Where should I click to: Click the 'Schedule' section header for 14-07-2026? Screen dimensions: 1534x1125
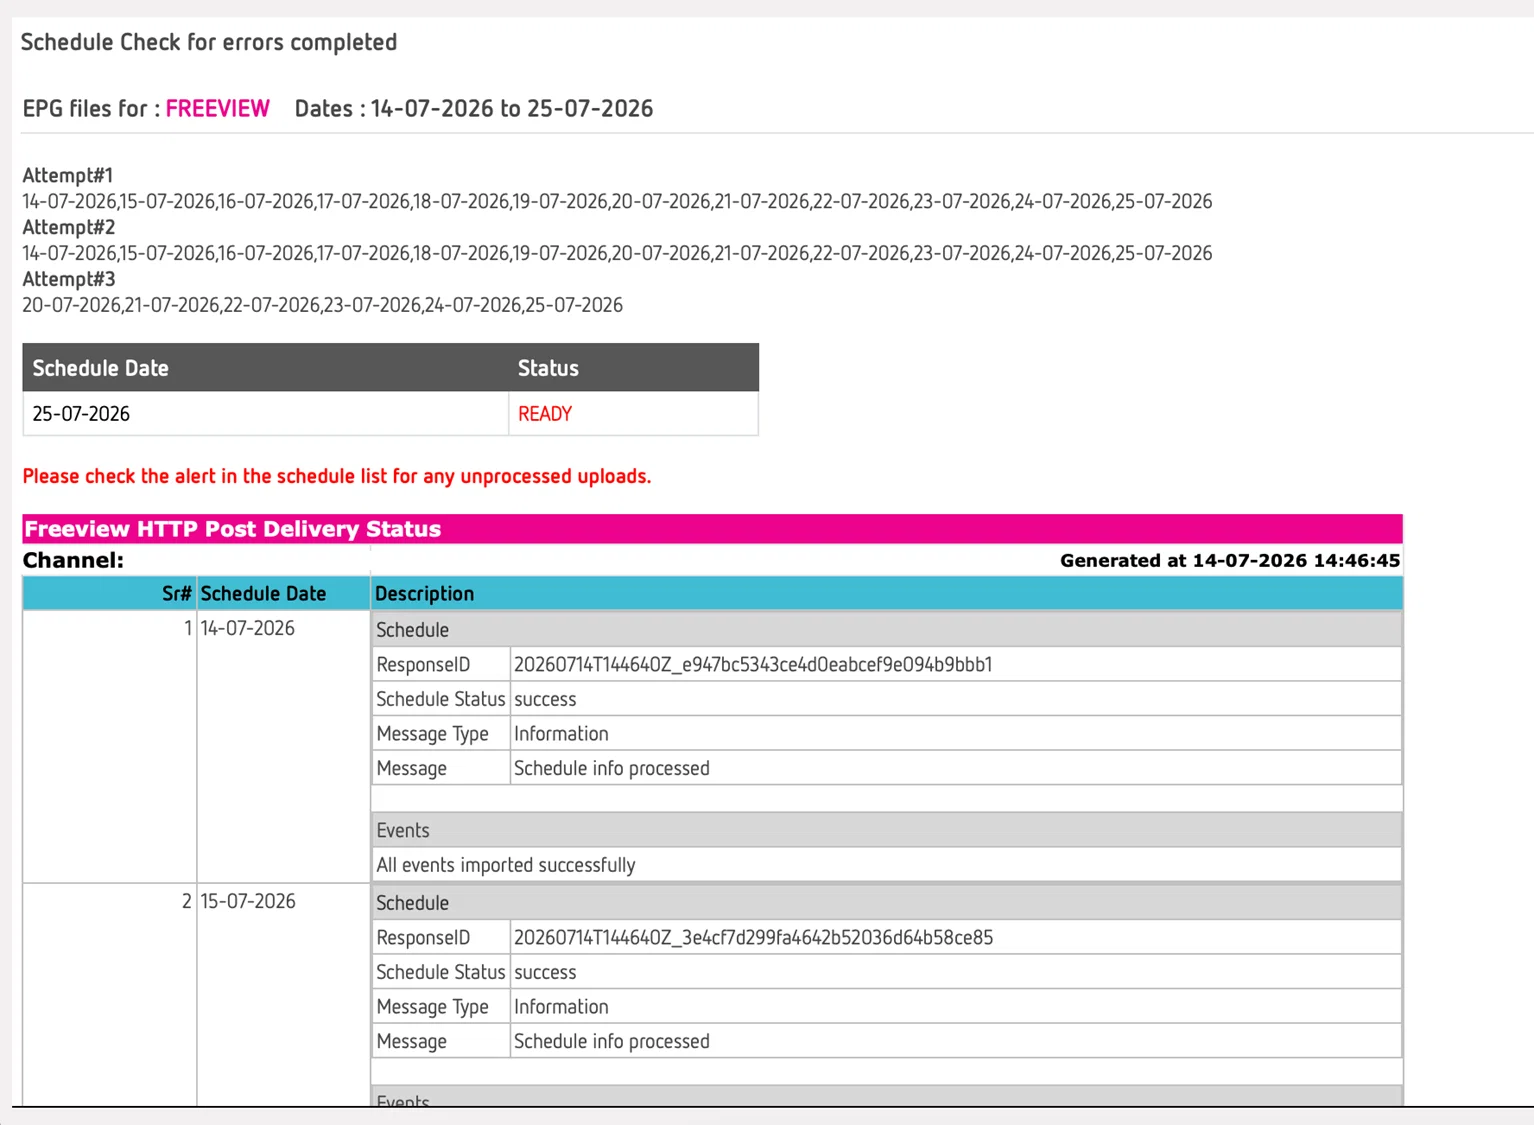click(x=887, y=630)
